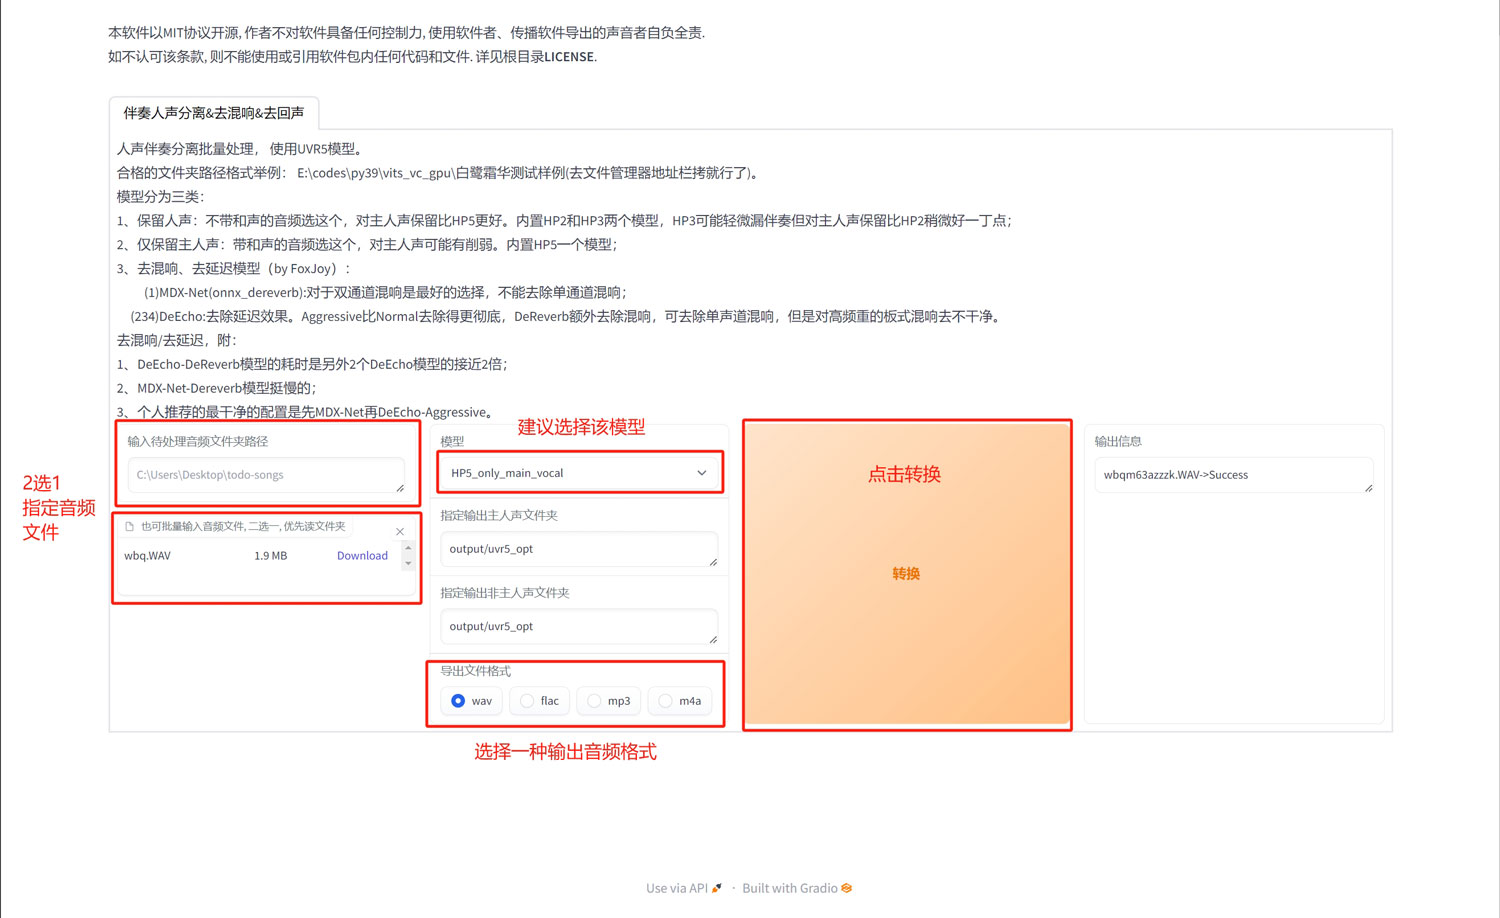
Task: Click the resize handle of the folder path textbox
Action: coord(400,488)
